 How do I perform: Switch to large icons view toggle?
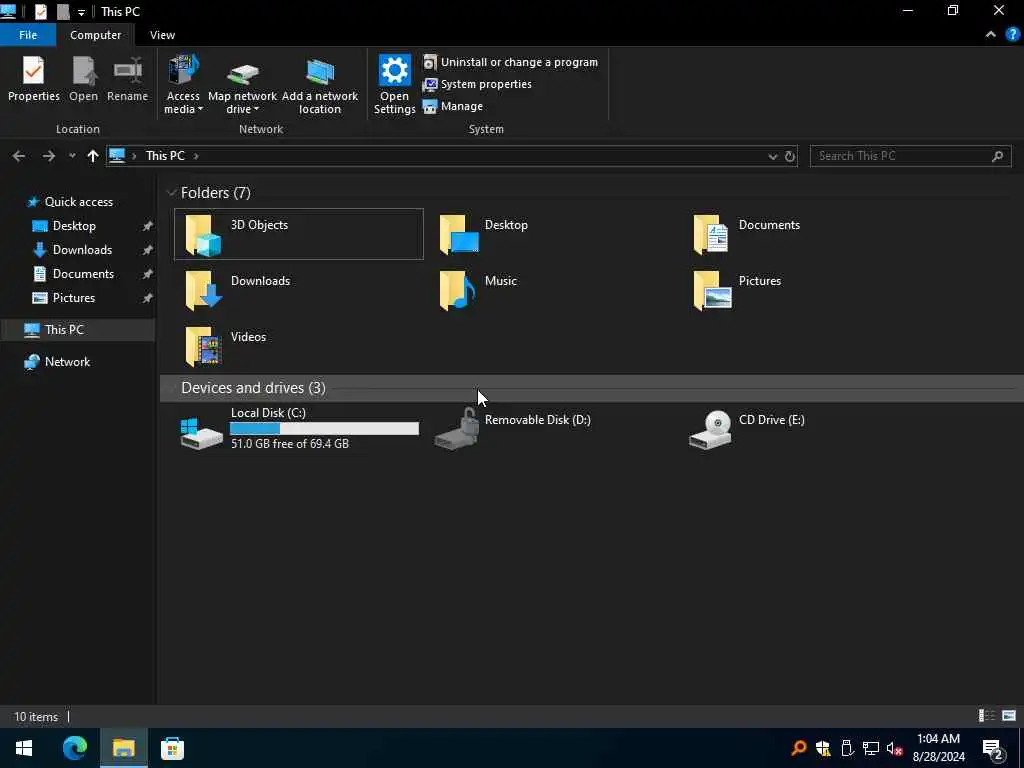click(x=1009, y=716)
